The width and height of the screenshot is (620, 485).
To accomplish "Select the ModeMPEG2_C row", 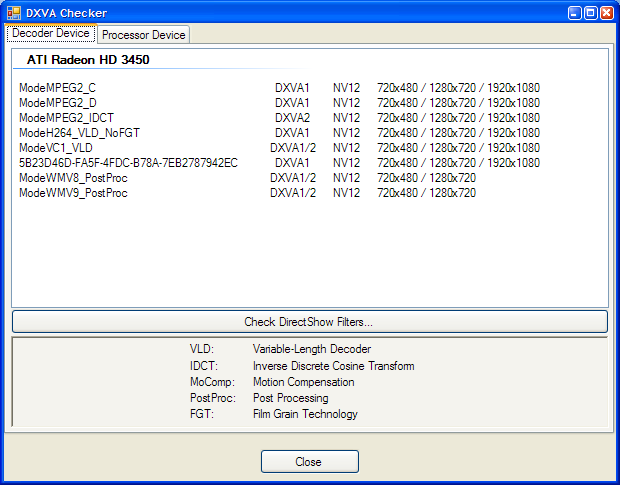I will tap(279, 88).
